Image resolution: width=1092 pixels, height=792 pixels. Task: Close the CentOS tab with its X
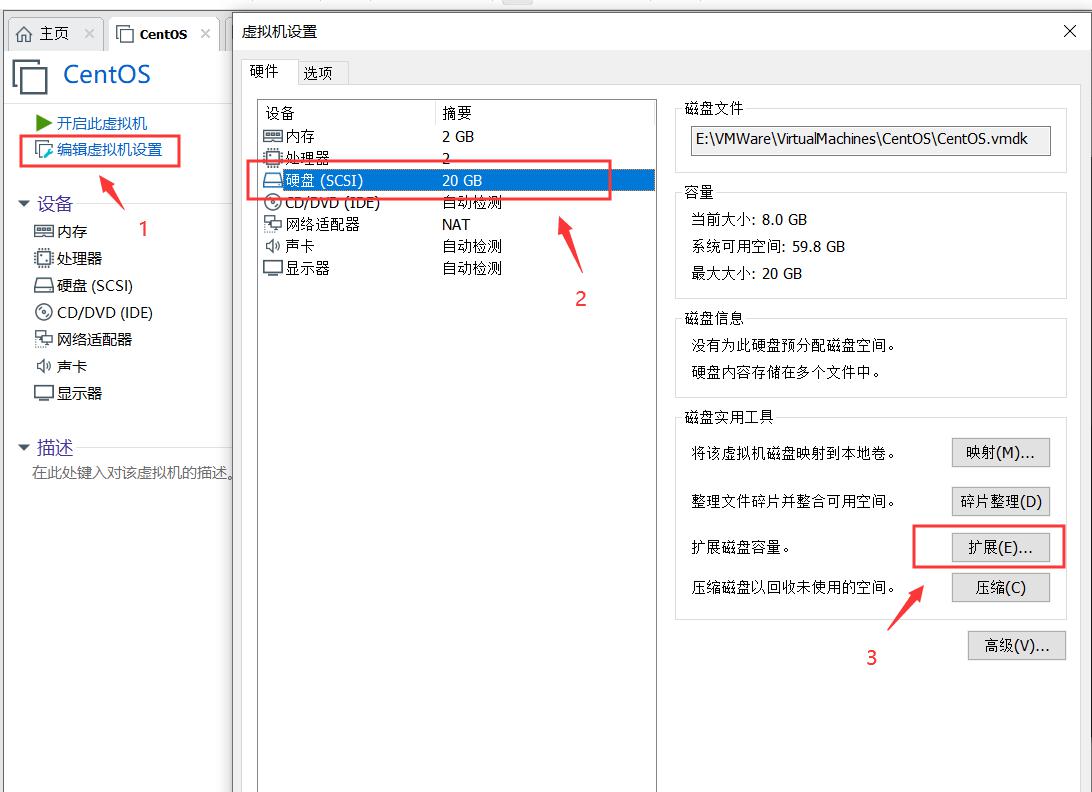pos(205,33)
